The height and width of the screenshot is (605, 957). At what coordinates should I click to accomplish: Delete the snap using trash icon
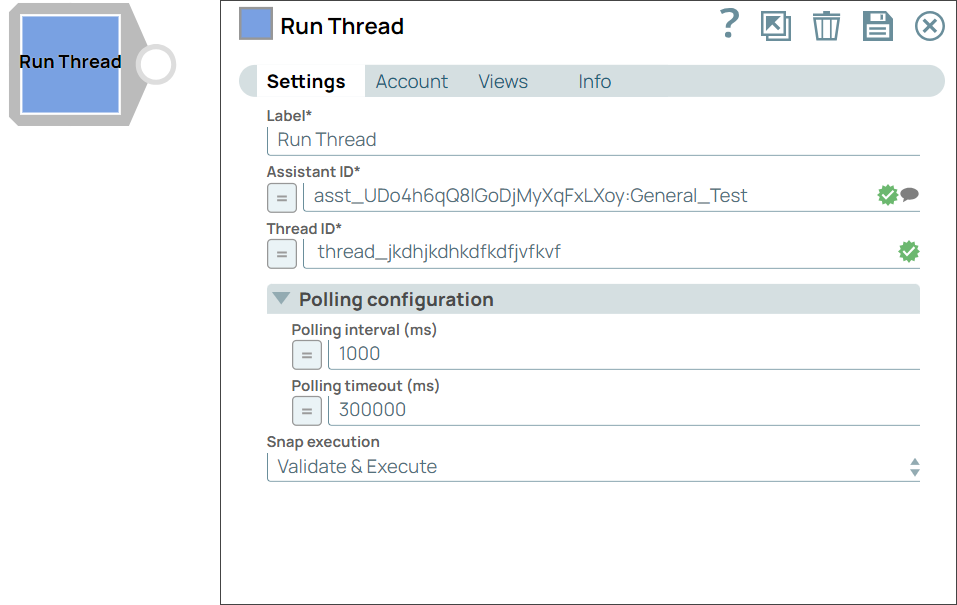click(826, 26)
